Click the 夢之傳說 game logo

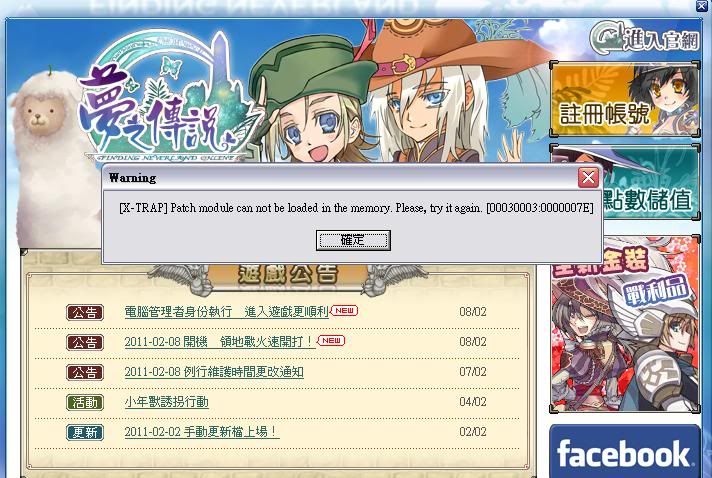point(170,98)
